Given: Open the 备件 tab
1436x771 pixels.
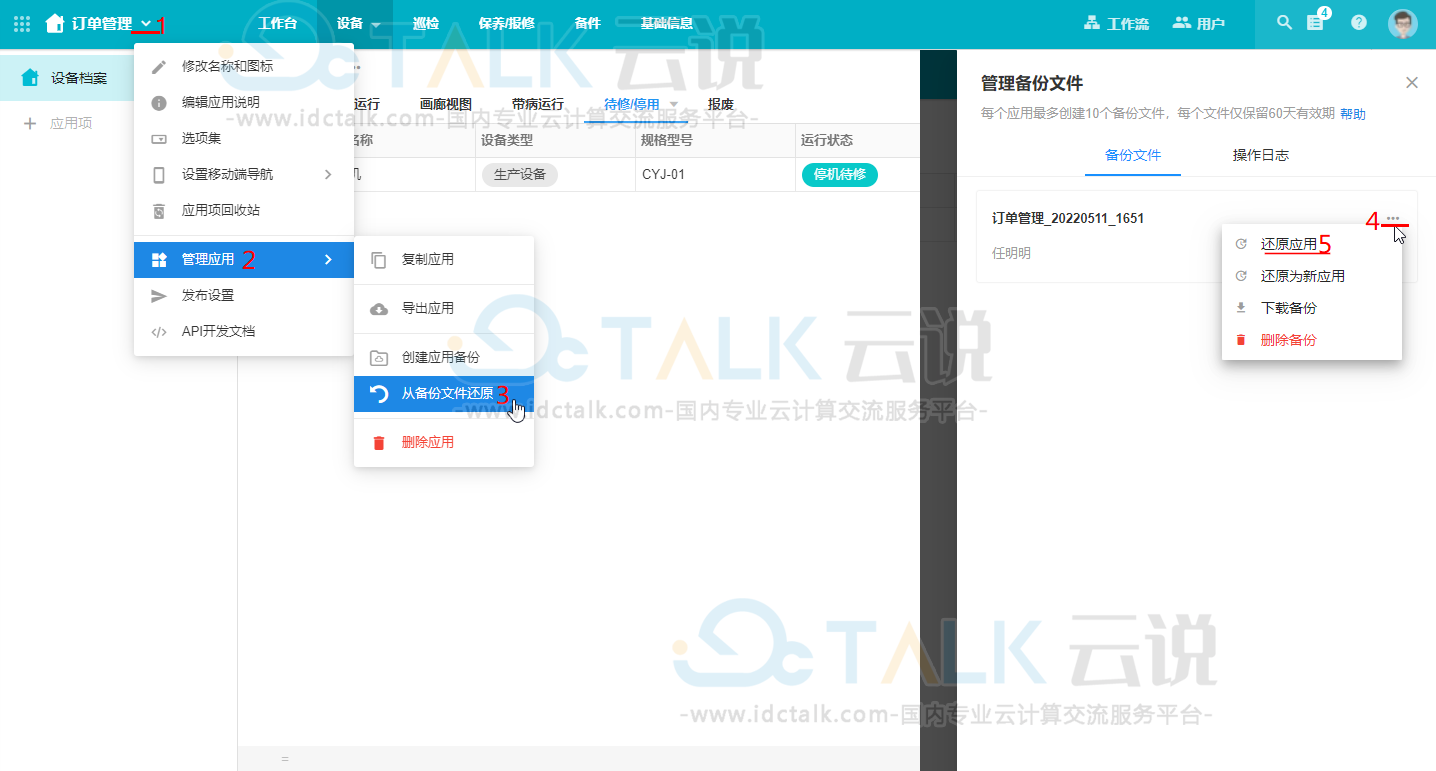Looking at the screenshot, I should [588, 23].
